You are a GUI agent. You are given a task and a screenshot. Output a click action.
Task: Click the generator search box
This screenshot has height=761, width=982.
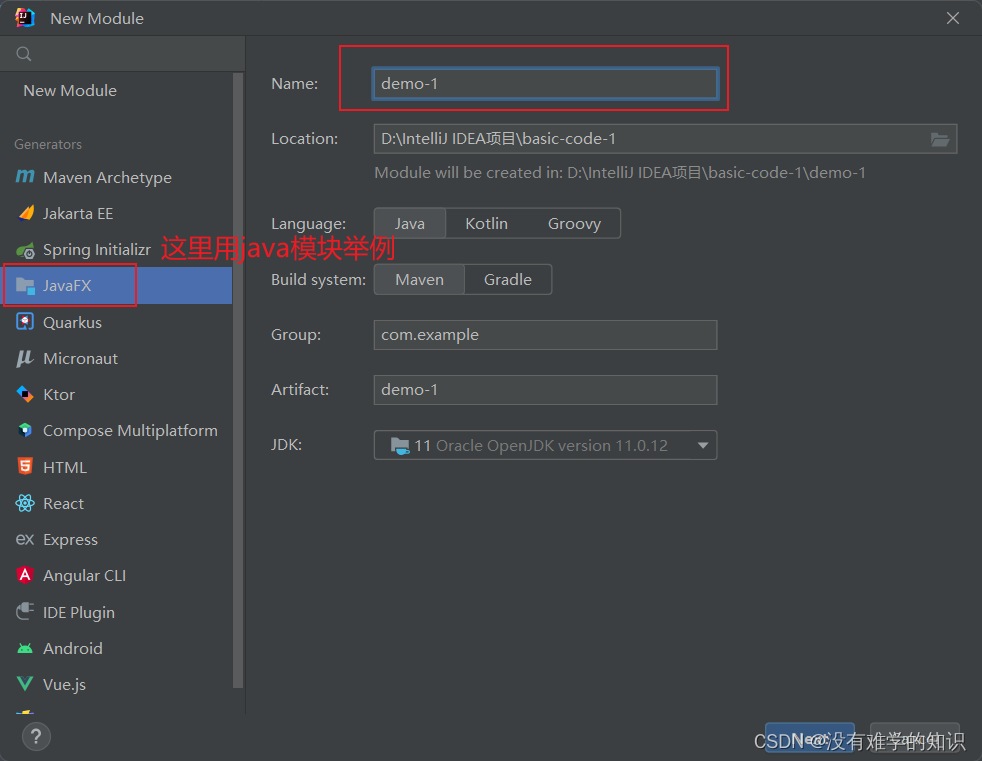(x=123, y=54)
